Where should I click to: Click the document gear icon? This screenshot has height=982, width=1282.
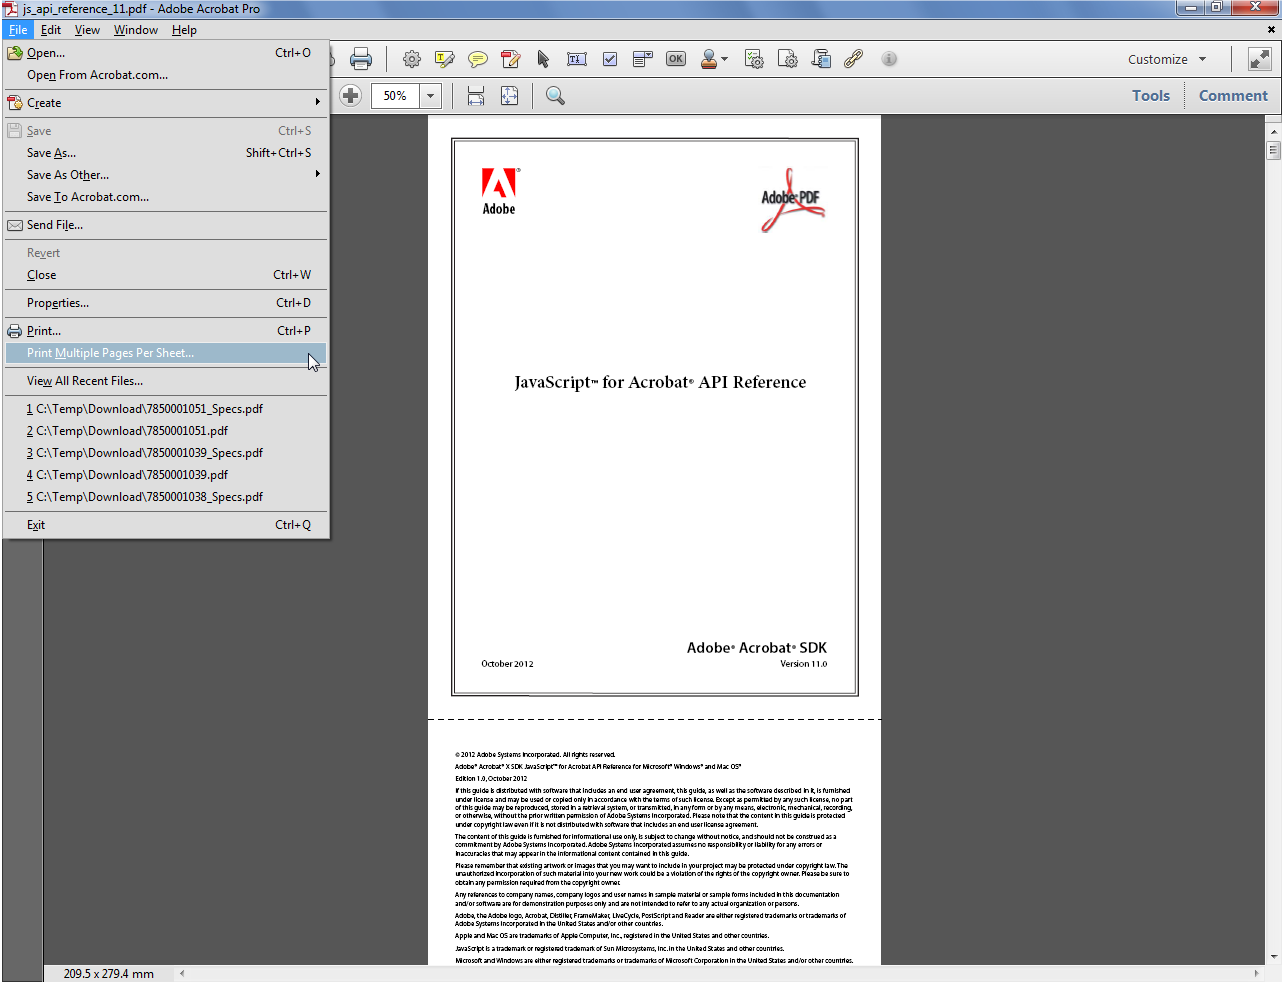[x=788, y=59]
